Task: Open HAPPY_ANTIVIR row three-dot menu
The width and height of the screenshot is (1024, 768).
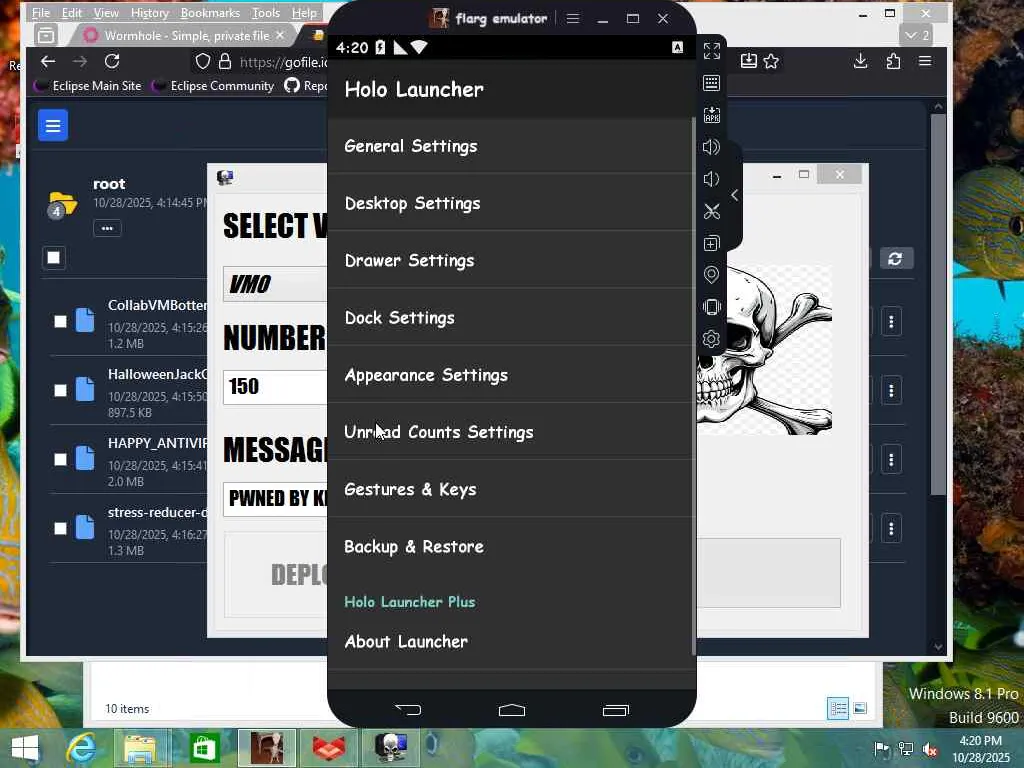Action: [891, 460]
